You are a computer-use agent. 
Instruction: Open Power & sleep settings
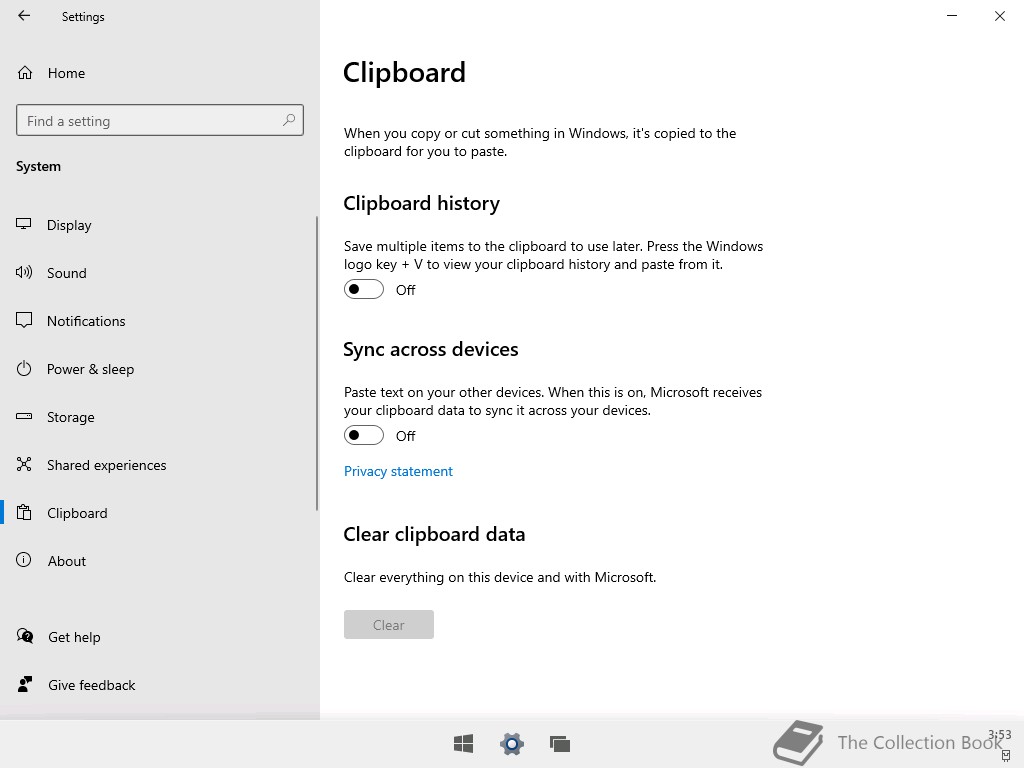(x=158, y=369)
